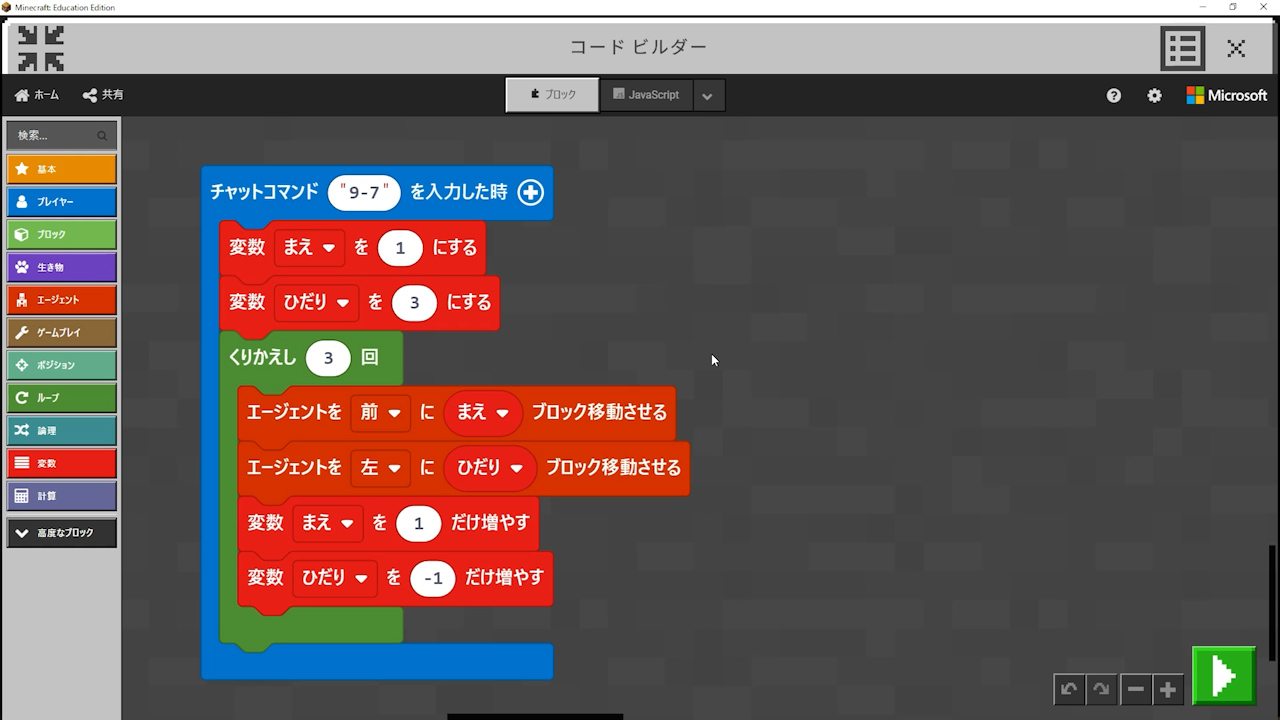
Task: Open the settings gear icon
Action: (1154, 95)
